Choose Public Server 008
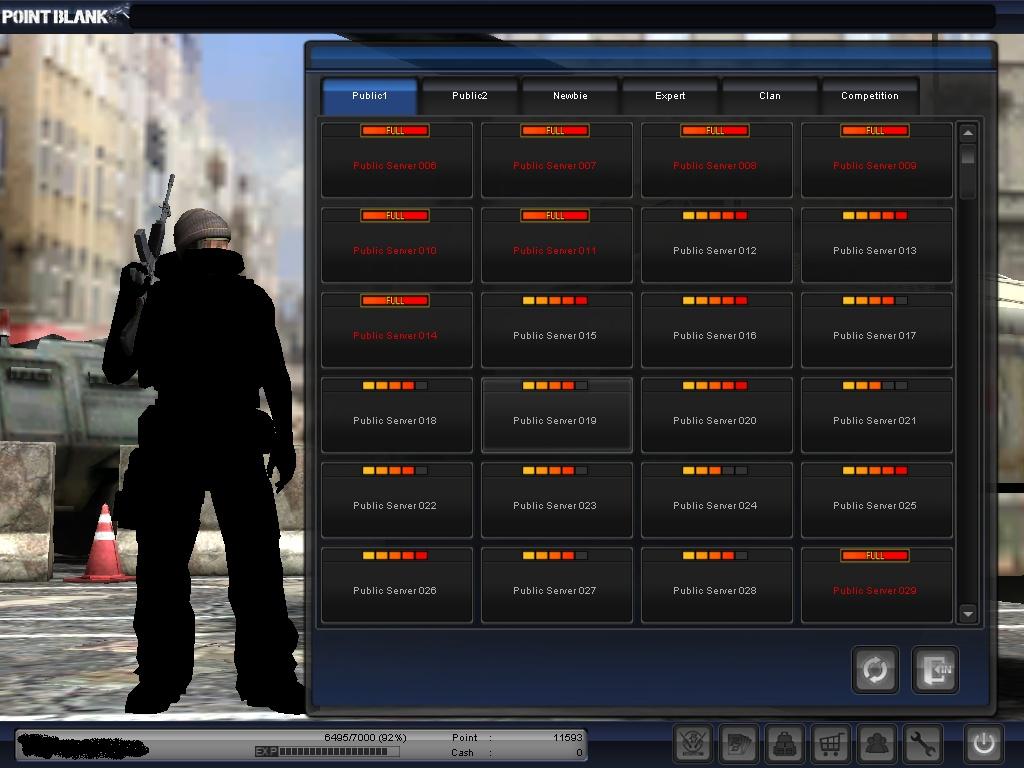Image resolution: width=1024 pixels, height=768 pixels. tap(716, 160)
